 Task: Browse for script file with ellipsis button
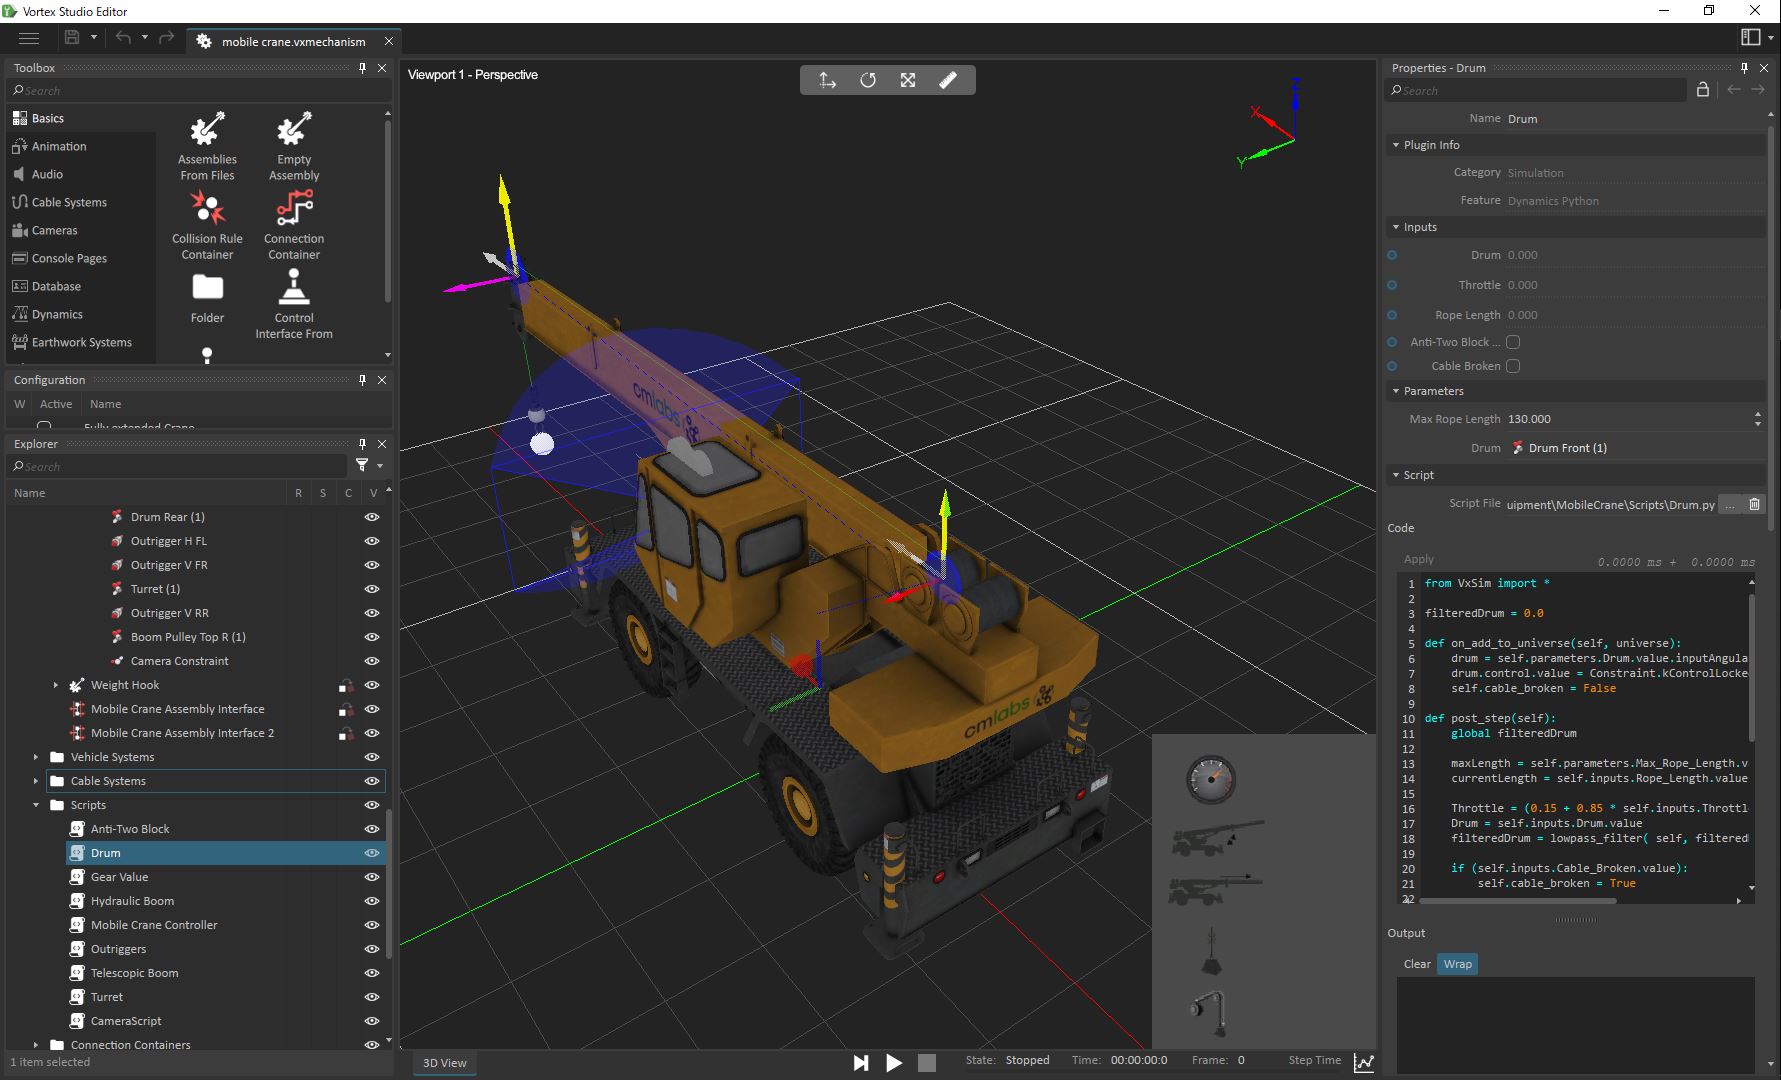[x=1731, y=504]
